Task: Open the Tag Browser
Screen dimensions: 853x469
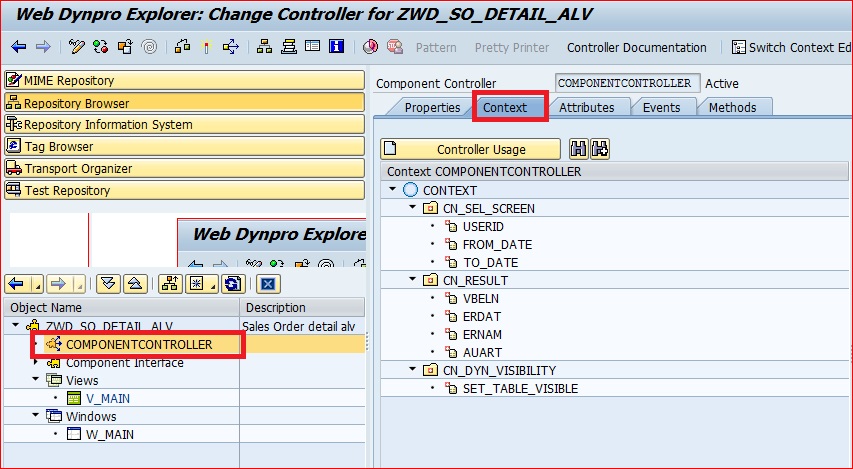Action: (x=184, y=146)
